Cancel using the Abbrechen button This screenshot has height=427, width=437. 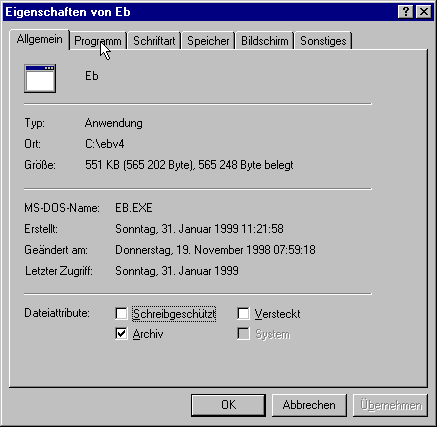tap(309, 405)
